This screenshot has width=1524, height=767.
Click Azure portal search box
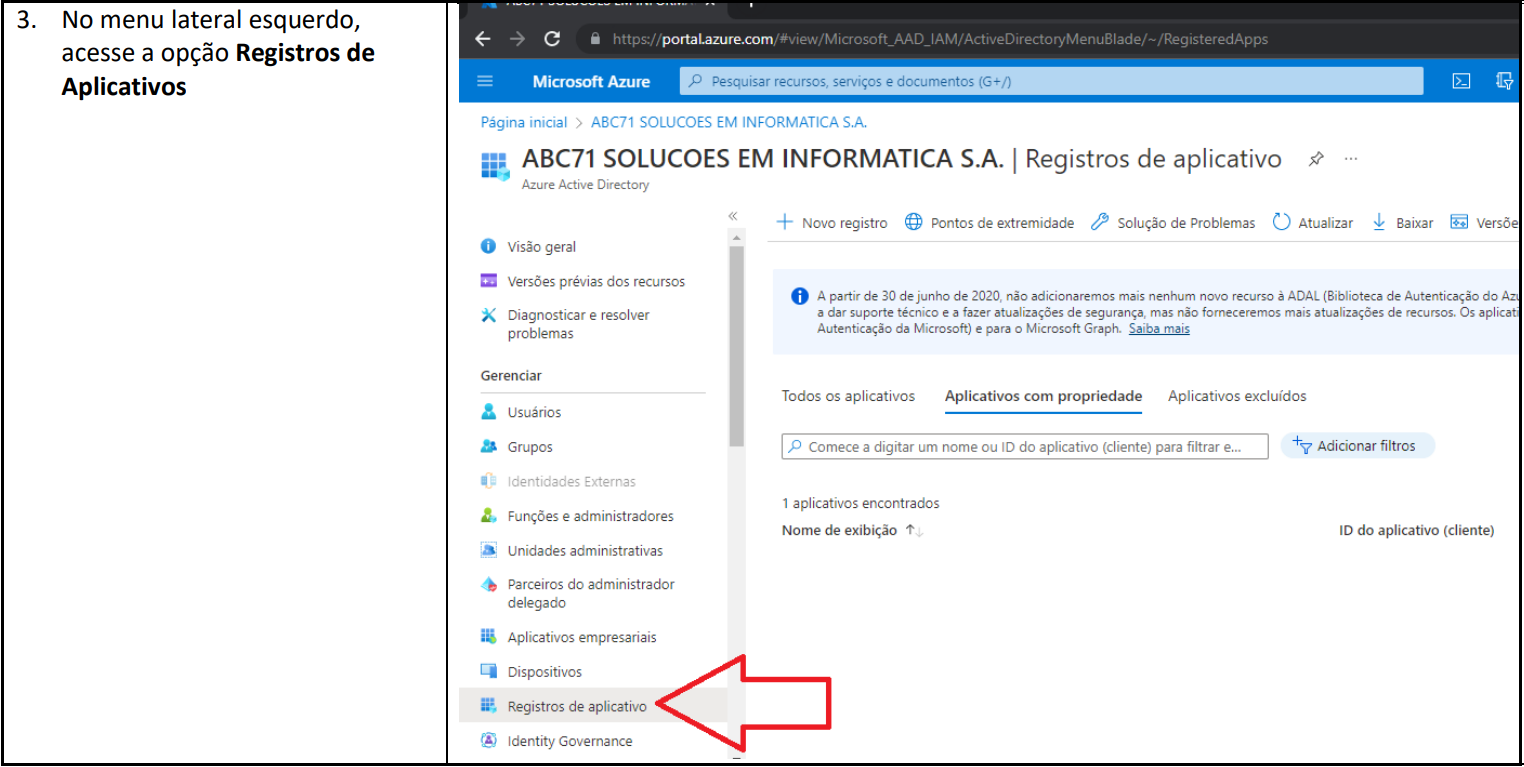[1051, 82]
